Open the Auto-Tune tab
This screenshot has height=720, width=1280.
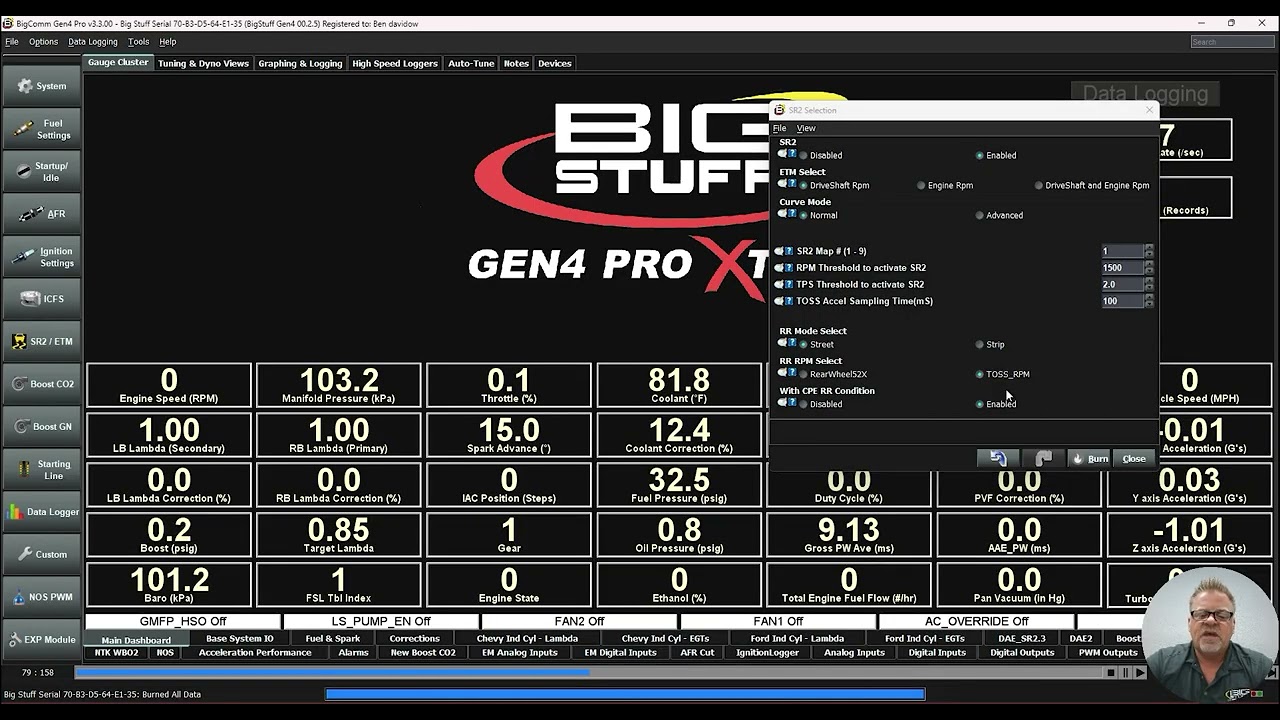[x=471, y=63]
